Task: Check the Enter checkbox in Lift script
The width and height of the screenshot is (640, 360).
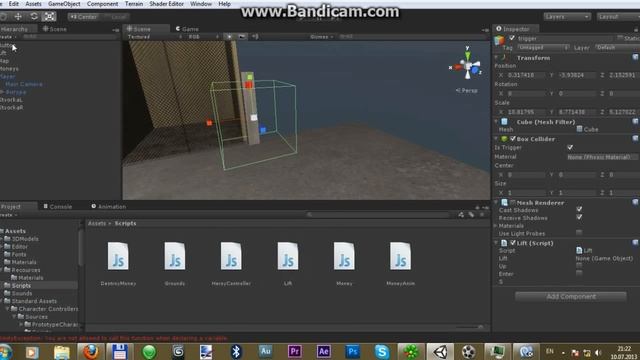Action: click(579, 273)
